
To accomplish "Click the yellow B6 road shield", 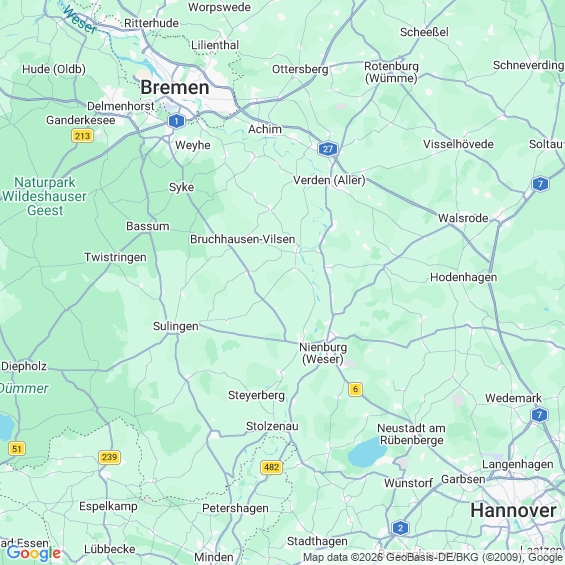I will click(355, 389).
